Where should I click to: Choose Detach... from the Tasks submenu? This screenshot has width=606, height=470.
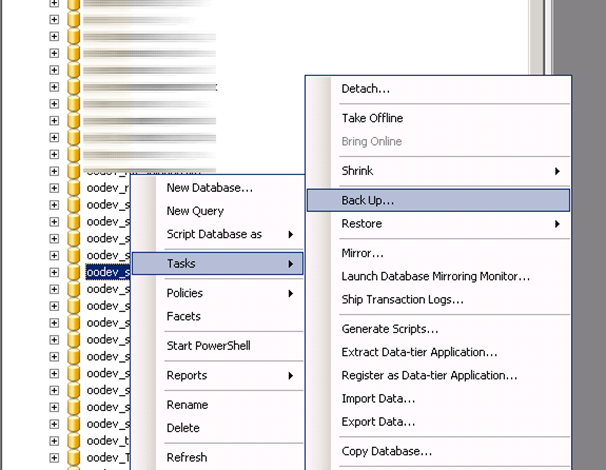pyautogui.click(x=438, y=89)
